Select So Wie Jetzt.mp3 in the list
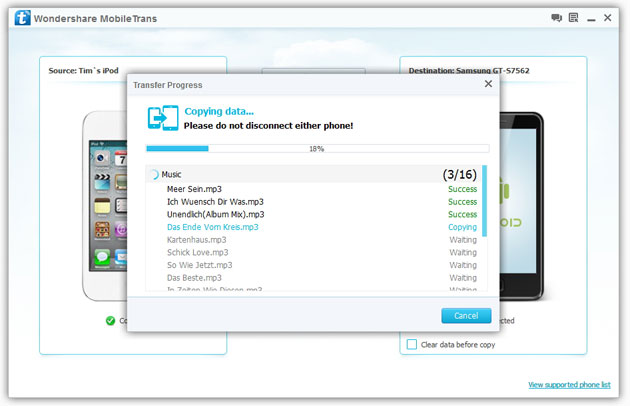Screen dimensions: 630x406 pyautogui.click(x=200, y=265)
